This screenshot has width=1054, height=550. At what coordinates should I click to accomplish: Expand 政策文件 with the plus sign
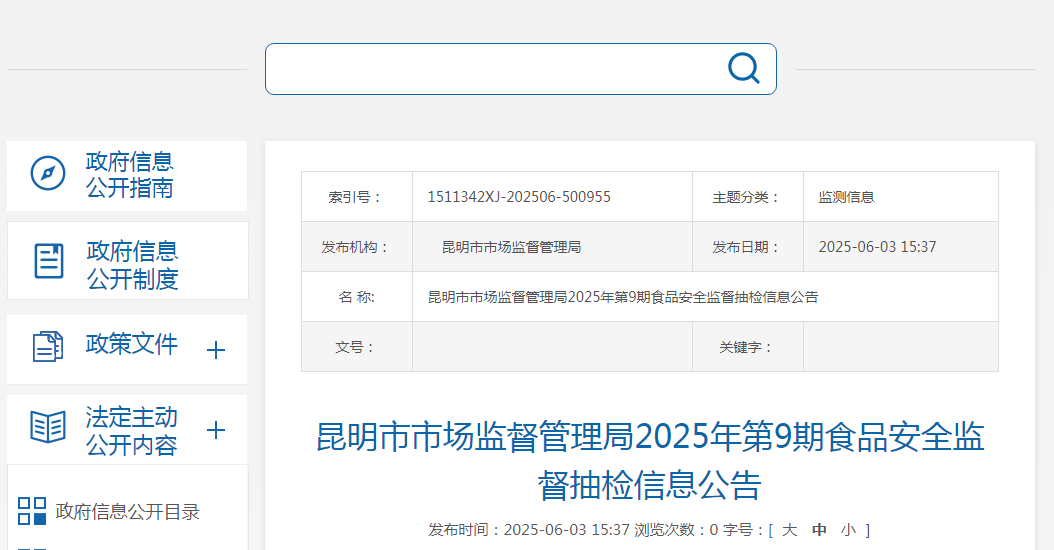point(216,350)
